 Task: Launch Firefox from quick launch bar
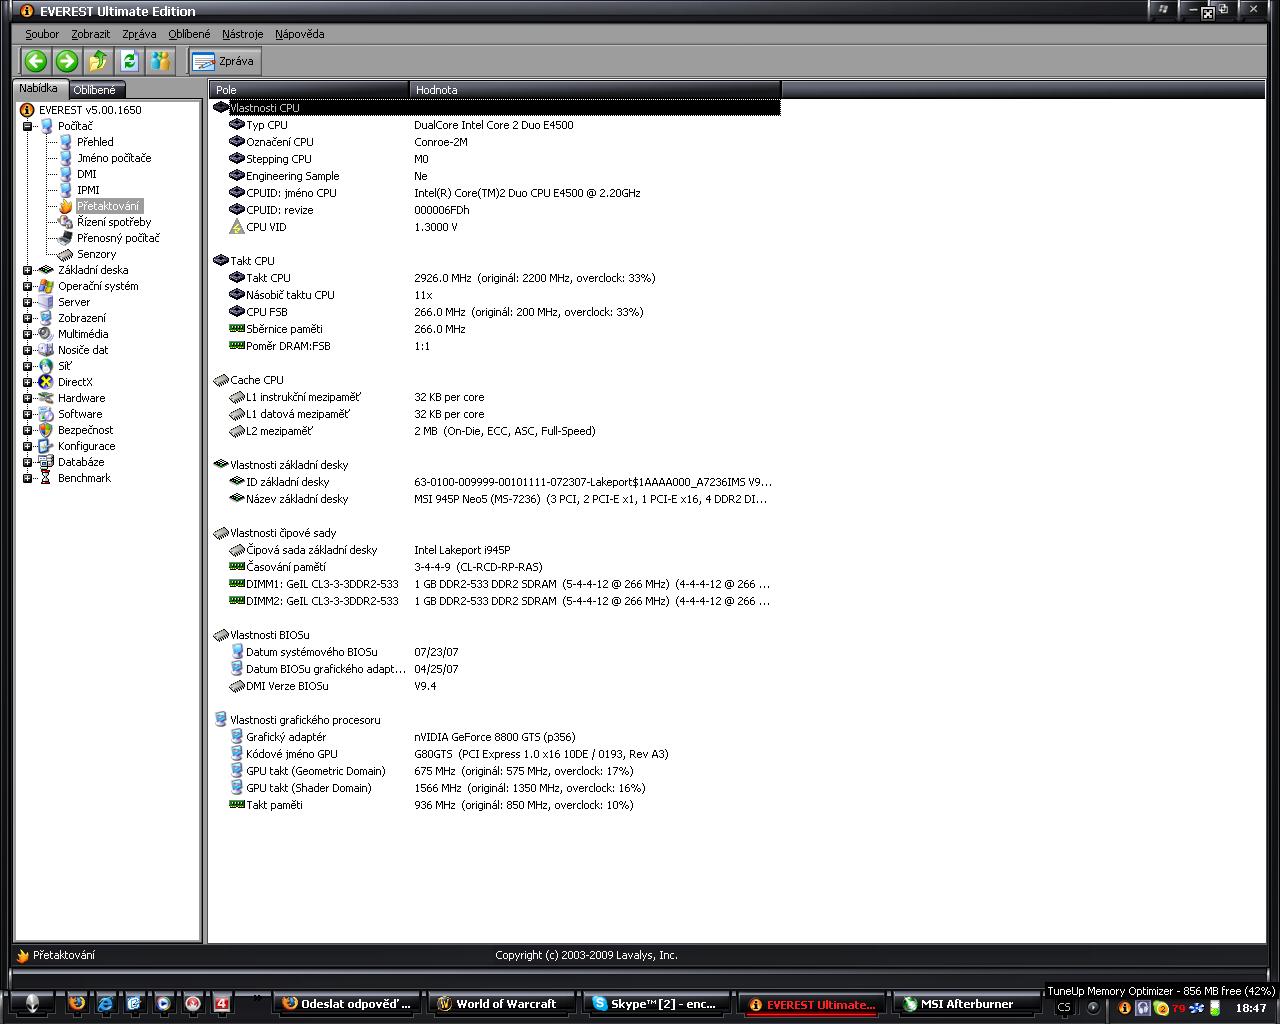tap(77, 1003)
